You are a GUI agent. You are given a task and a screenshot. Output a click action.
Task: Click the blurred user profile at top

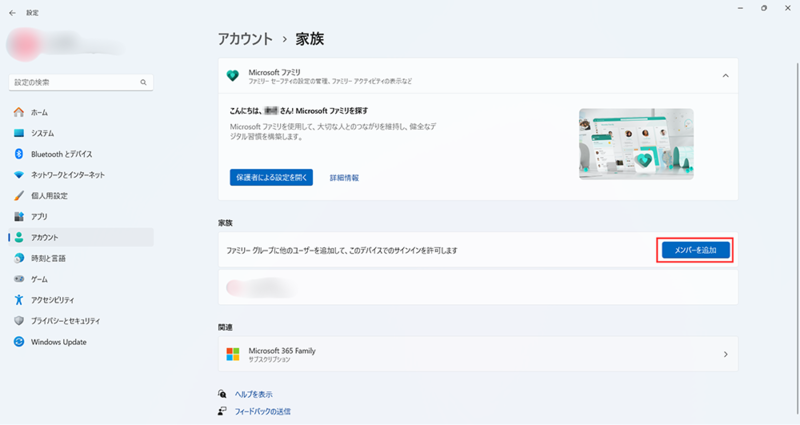64,44
